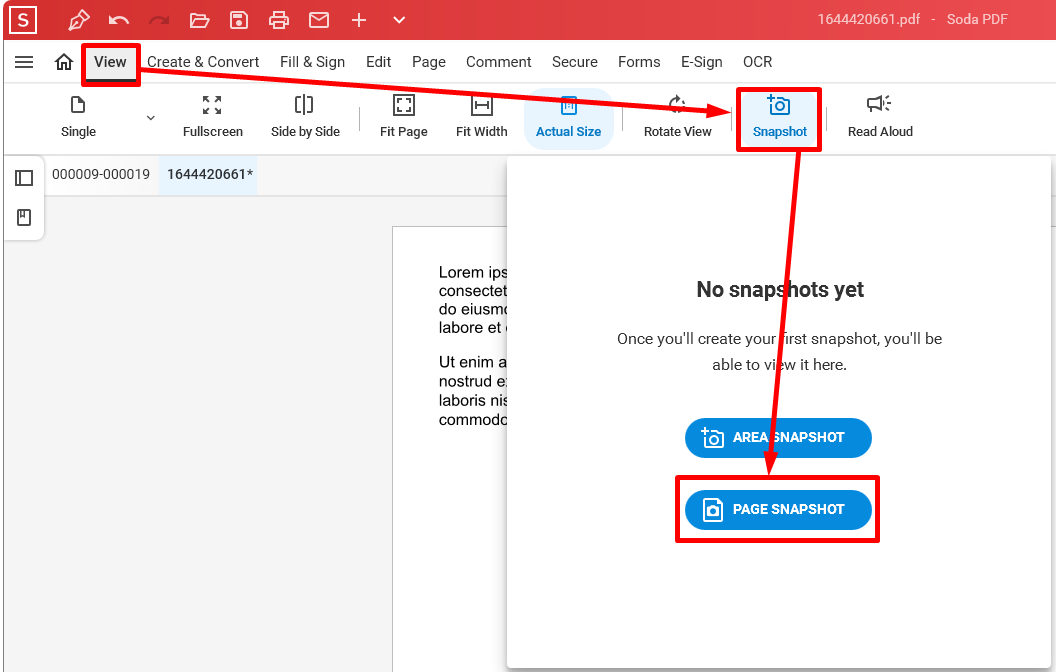Enable Side by Side view
Screen dimensions: 1056x672
(305, 117)
